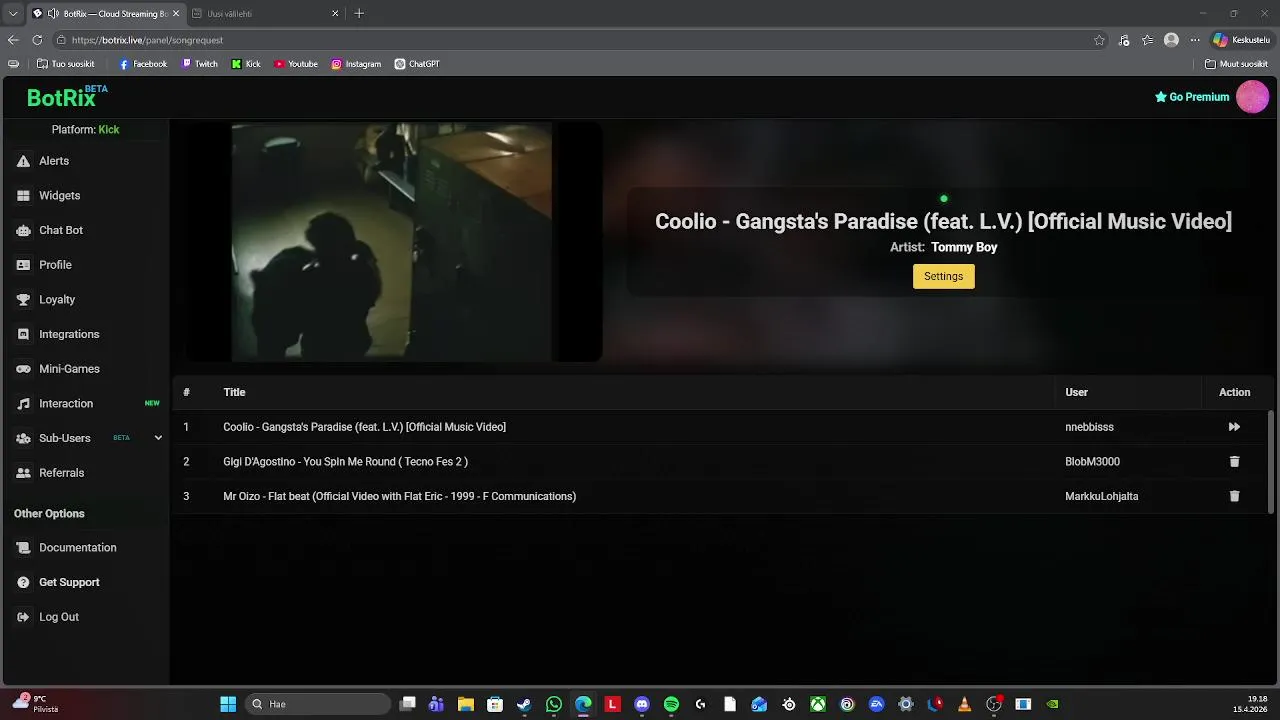Open WhatsApp from the taskbar
This screenshot has width=1280, height=720.
point(554,704)
